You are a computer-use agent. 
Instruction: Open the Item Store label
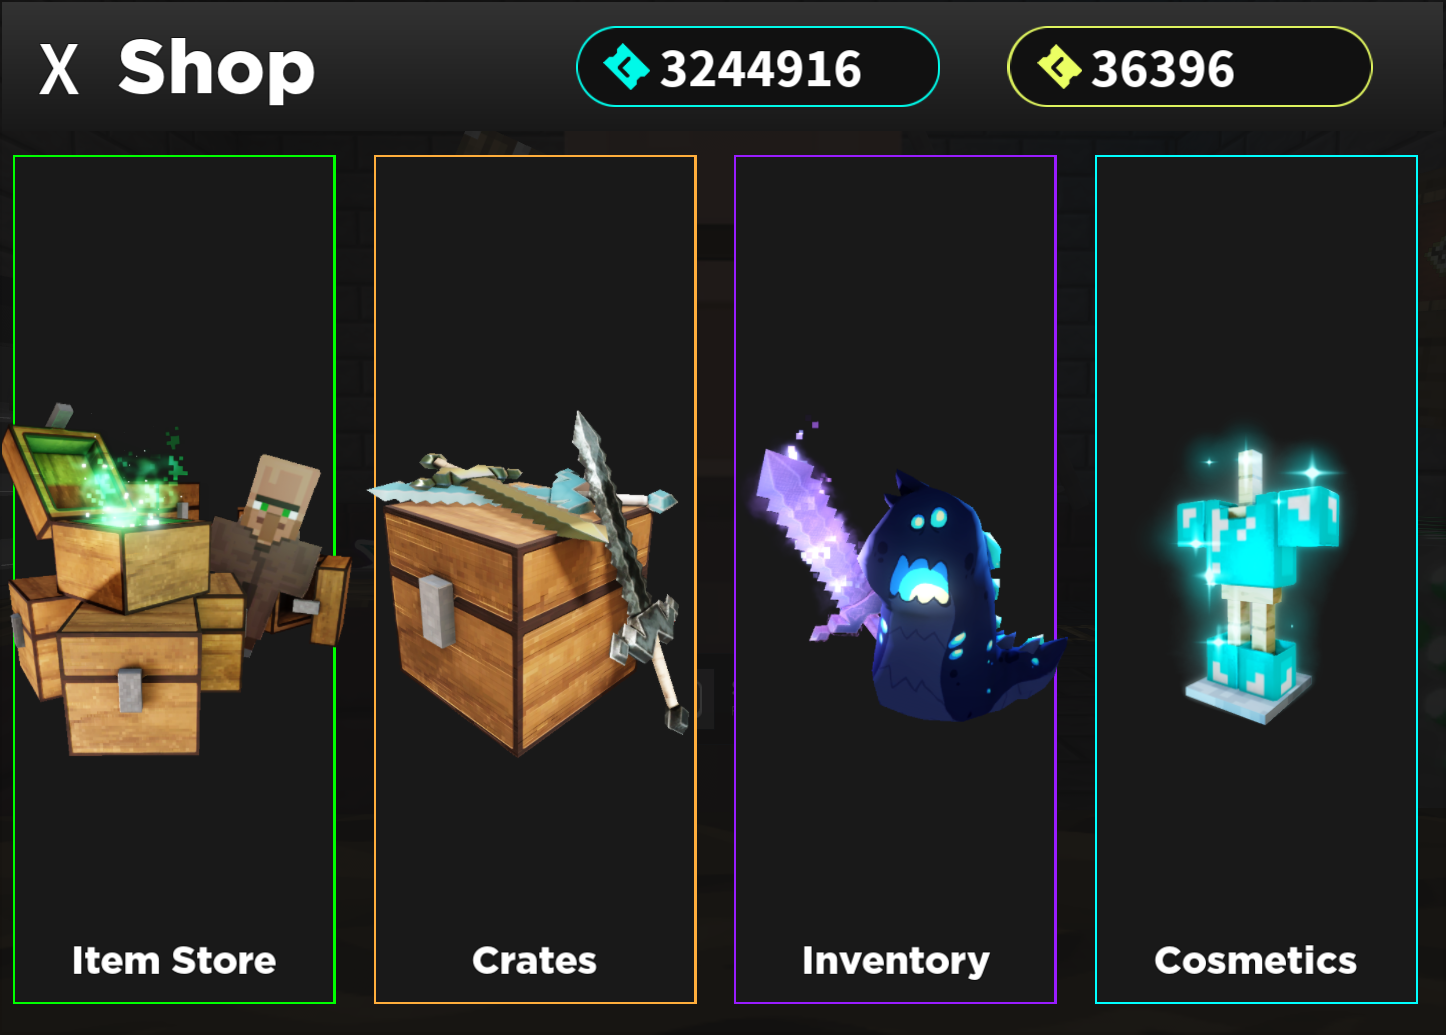174,960
